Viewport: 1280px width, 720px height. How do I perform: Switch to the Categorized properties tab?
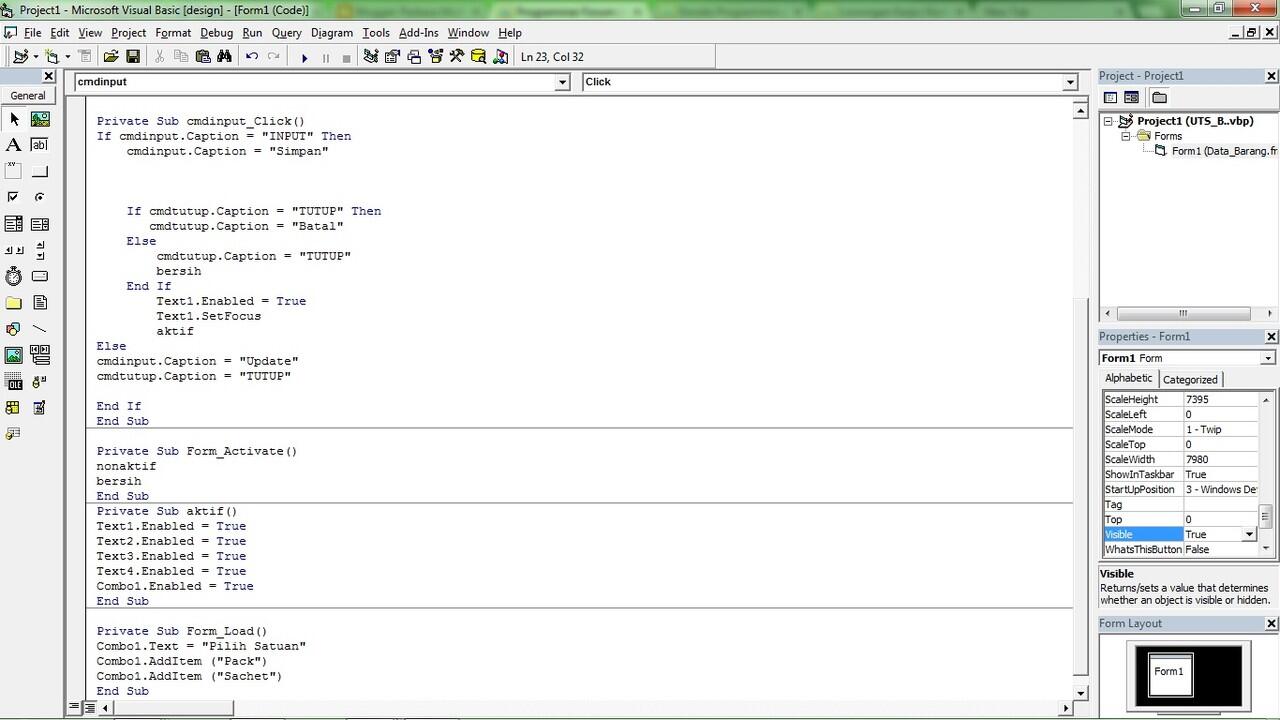[x=1190, y=379]
